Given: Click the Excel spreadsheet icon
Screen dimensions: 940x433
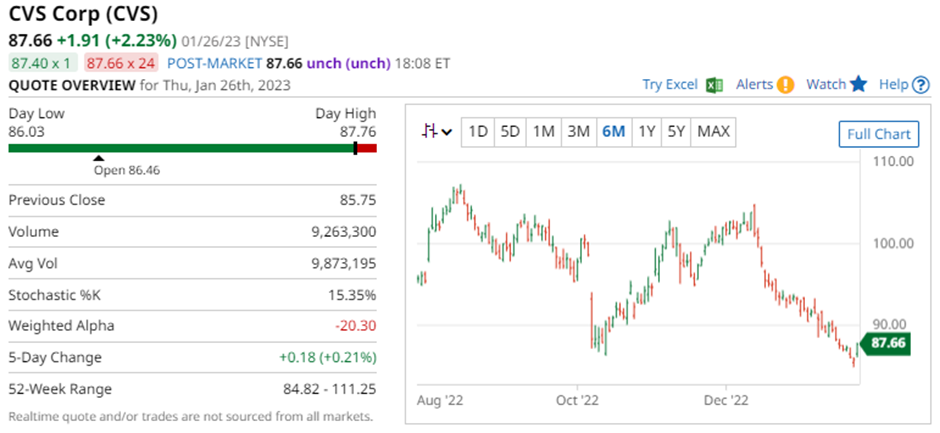Looking at the screenshot, I should (714, 85).
